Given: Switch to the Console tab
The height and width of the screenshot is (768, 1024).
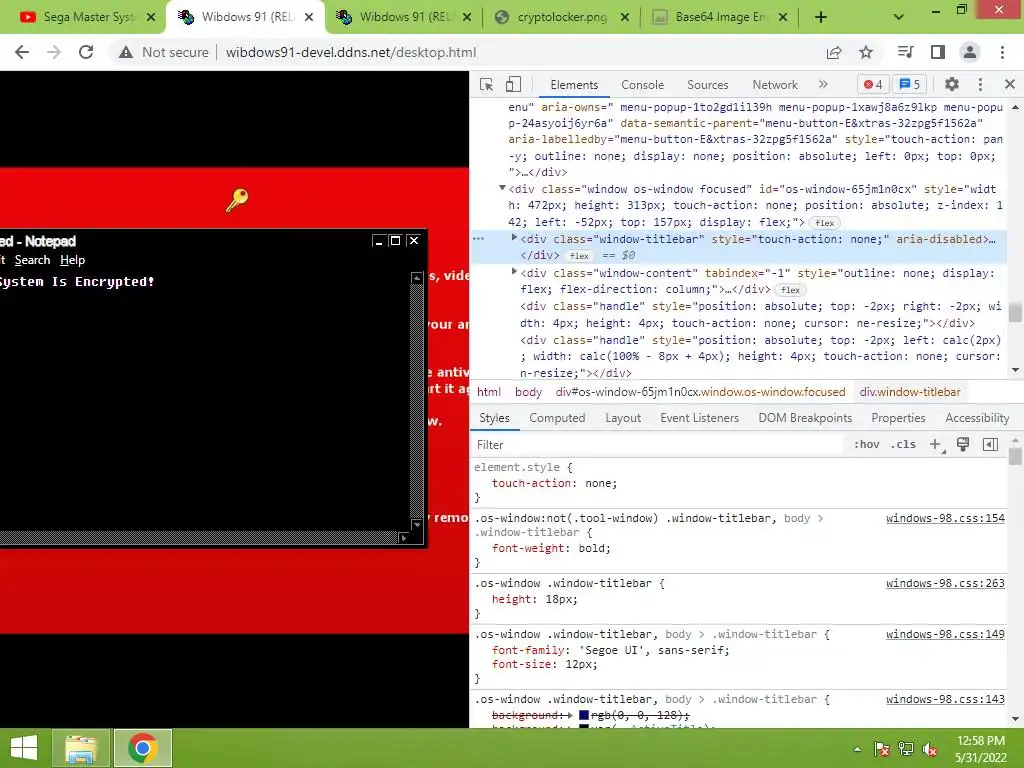Looking at the screenshot, I should (643, 85).
